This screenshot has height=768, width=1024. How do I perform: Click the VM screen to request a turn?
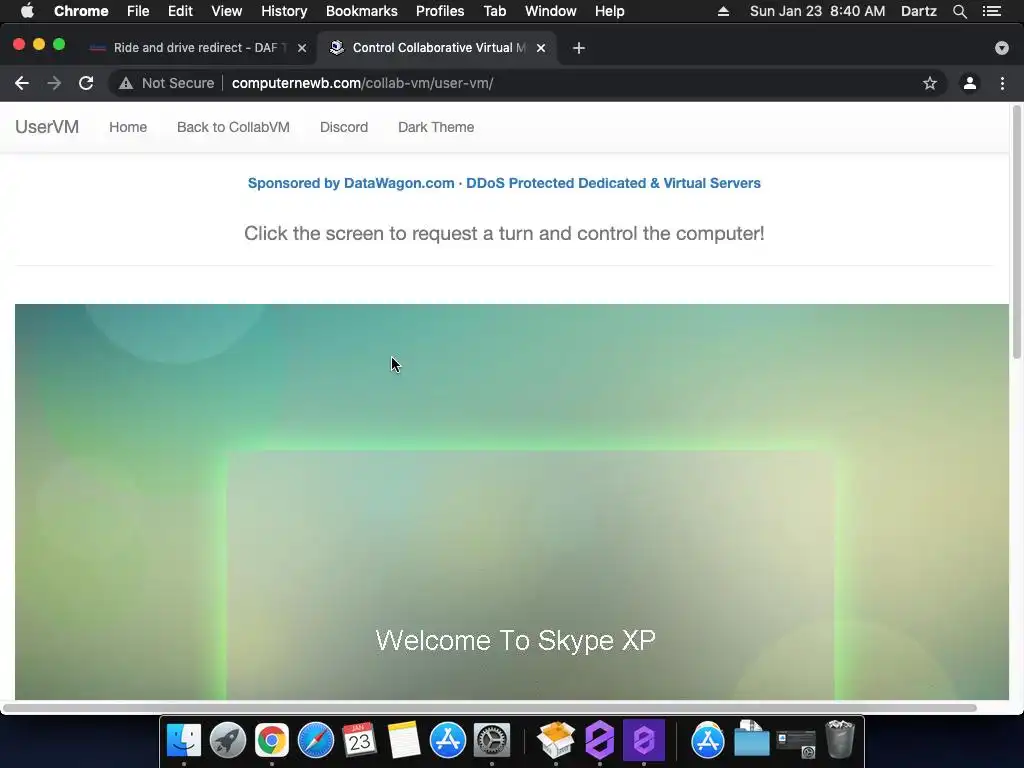click(x=512, y=502)
